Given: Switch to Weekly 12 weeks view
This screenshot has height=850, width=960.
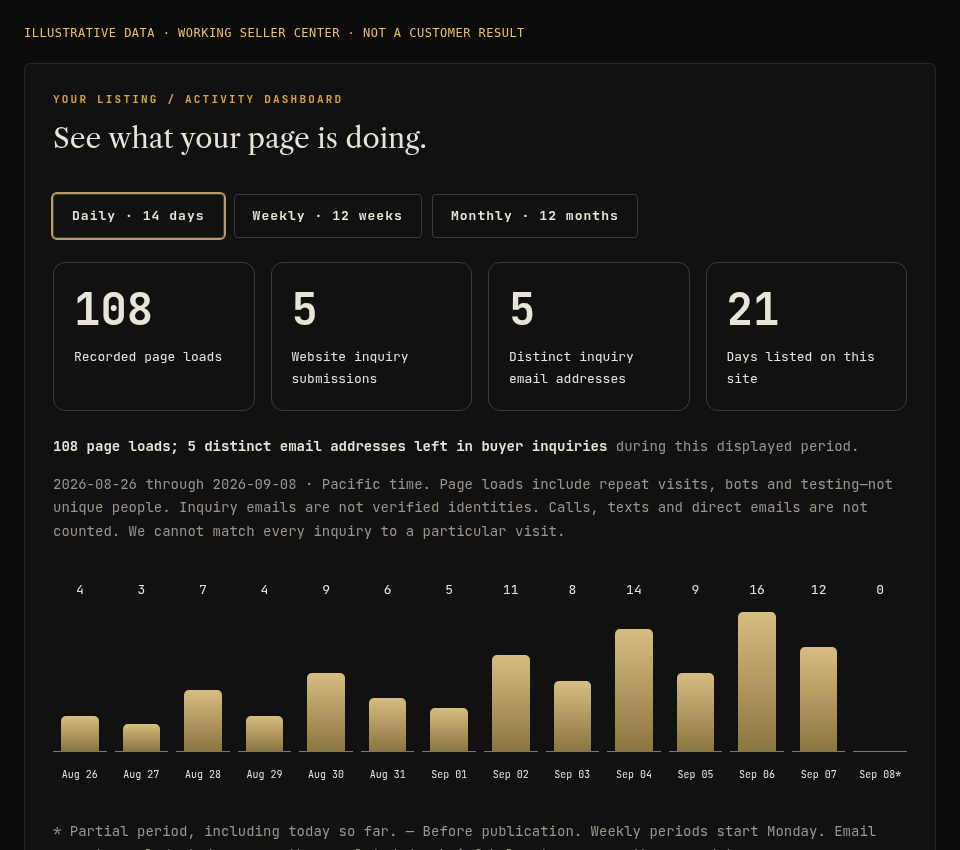Looking at the screenshot, I should point(328,216).
